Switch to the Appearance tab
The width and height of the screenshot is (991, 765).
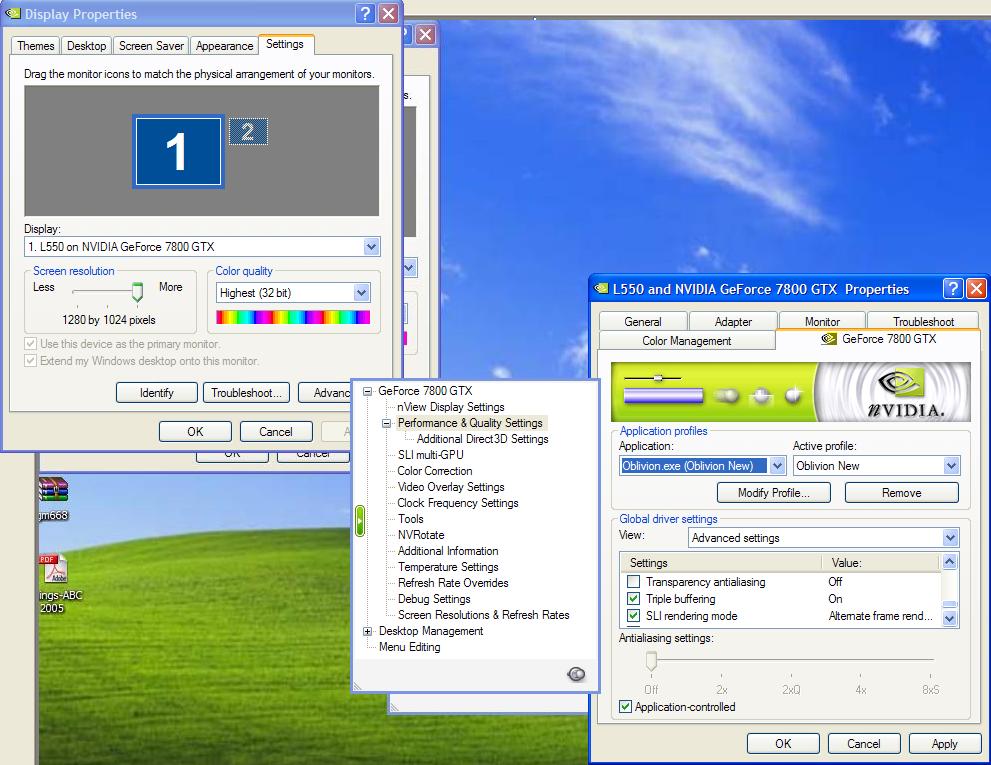coord(224,46)
